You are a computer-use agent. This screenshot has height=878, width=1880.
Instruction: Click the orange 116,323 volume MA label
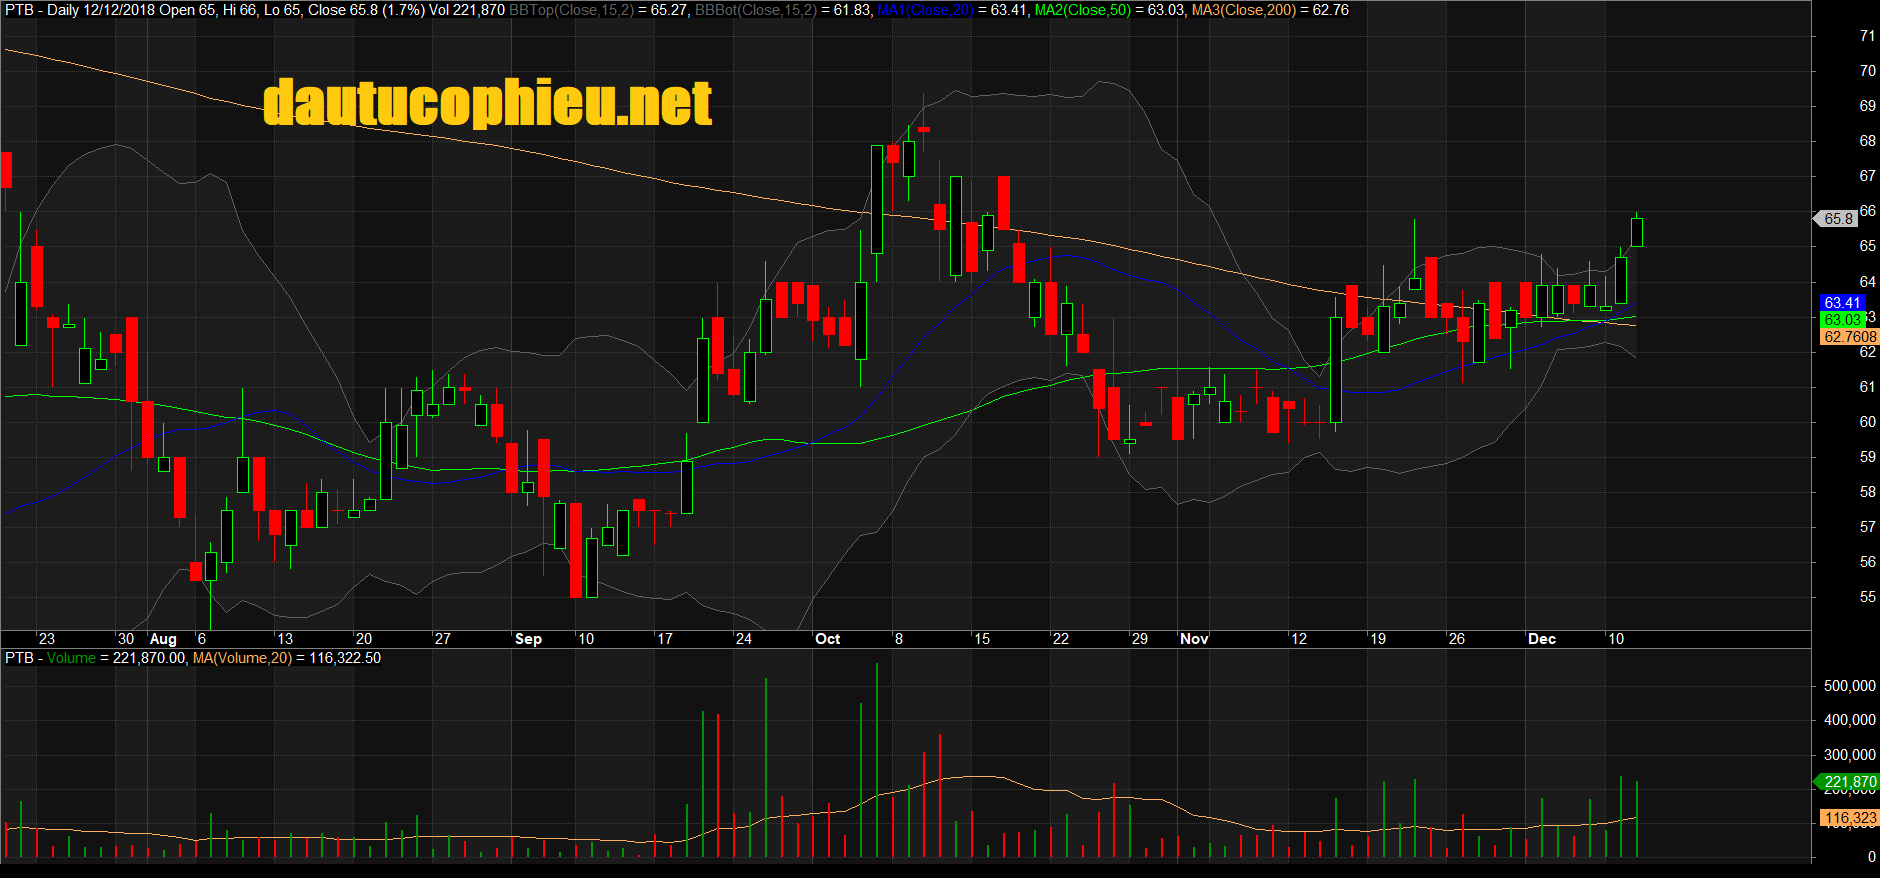(1850, 818)
